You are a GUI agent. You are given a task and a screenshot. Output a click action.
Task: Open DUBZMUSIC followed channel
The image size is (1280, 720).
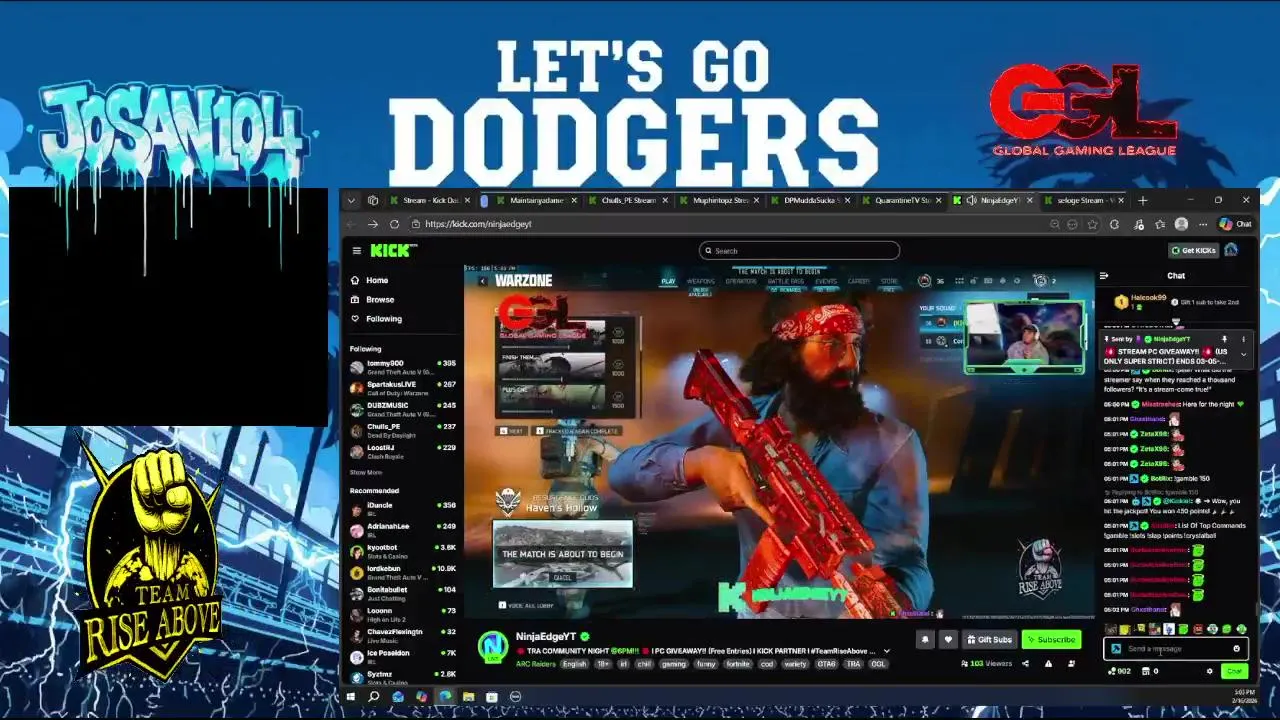(403, 409)
